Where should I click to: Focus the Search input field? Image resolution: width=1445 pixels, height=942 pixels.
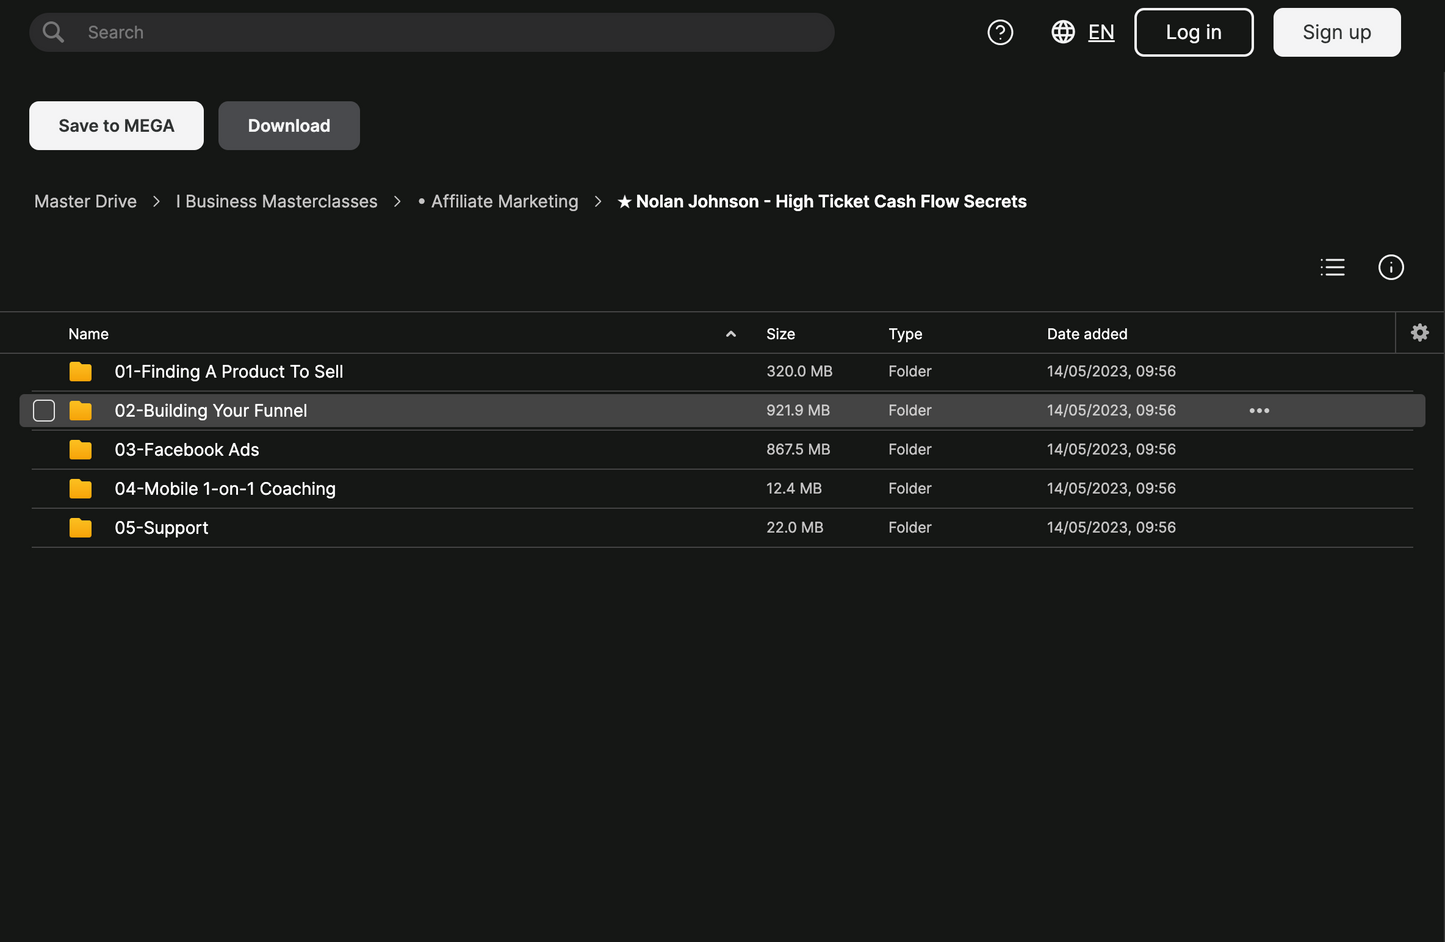click(432, 32)
